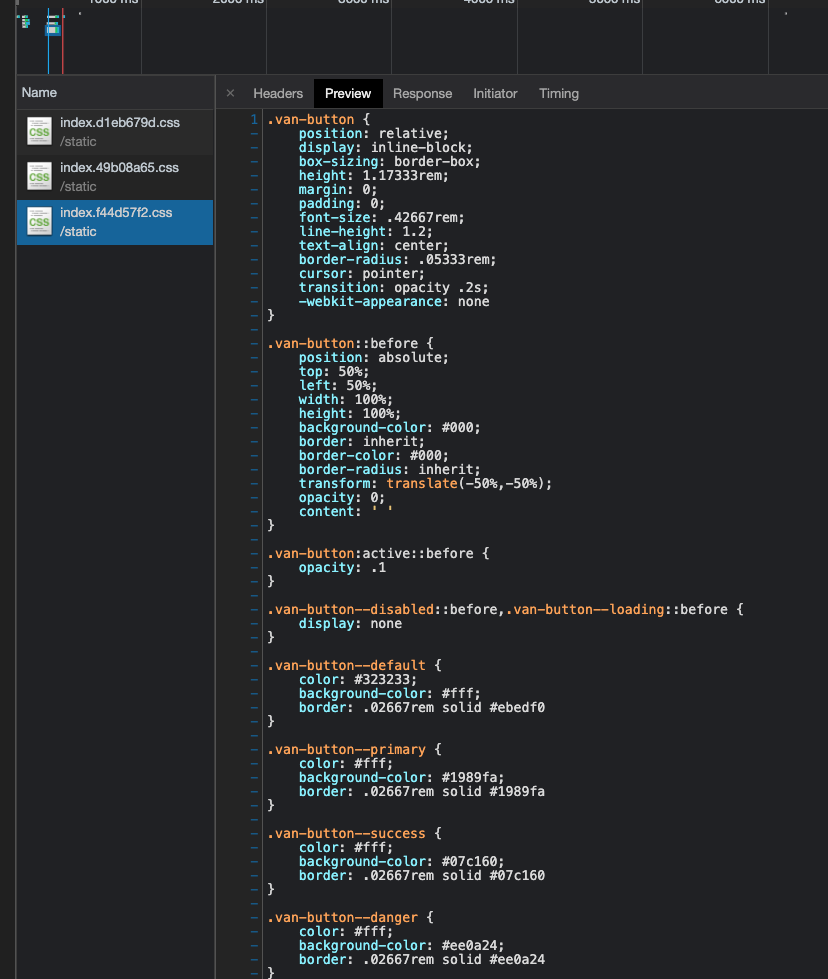828x979 pixels.
Task: Click the .van-button--danger selector
Action: pos(342,917)
